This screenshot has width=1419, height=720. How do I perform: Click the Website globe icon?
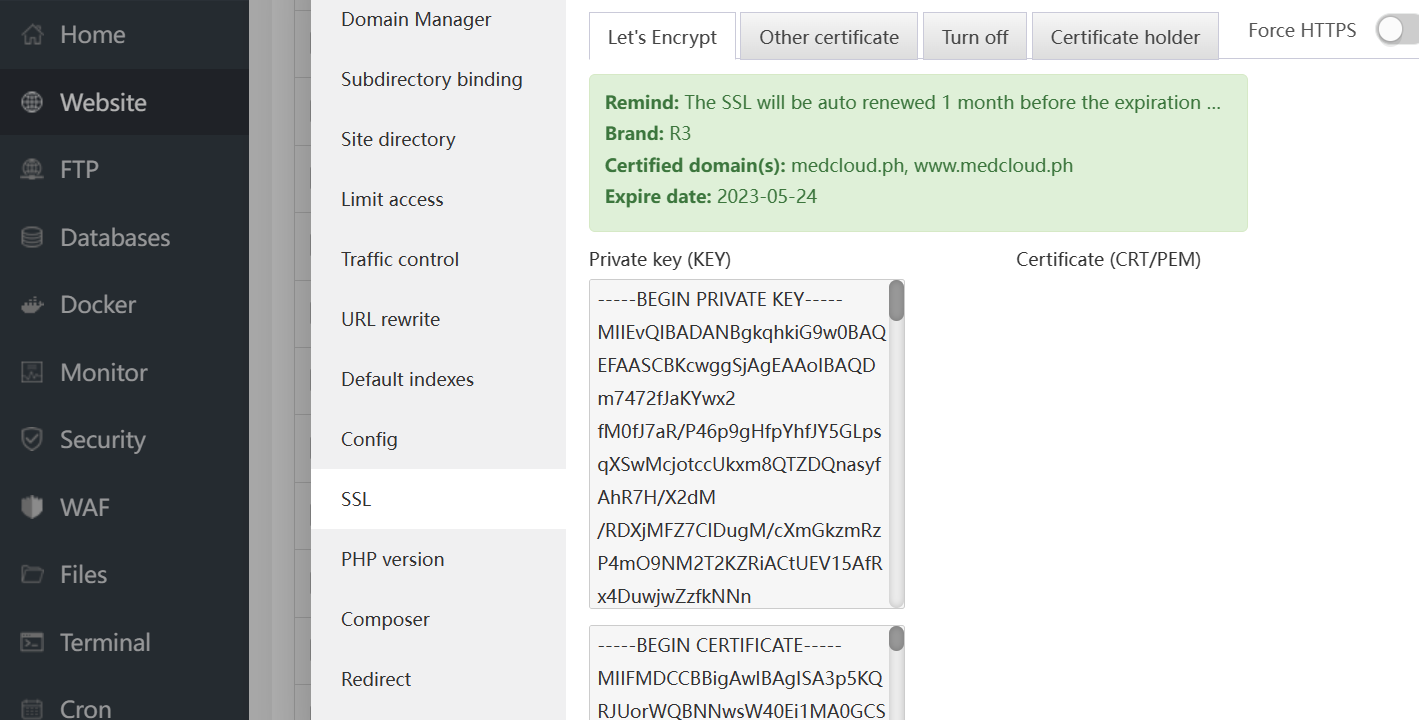click(x=33, y=102)
